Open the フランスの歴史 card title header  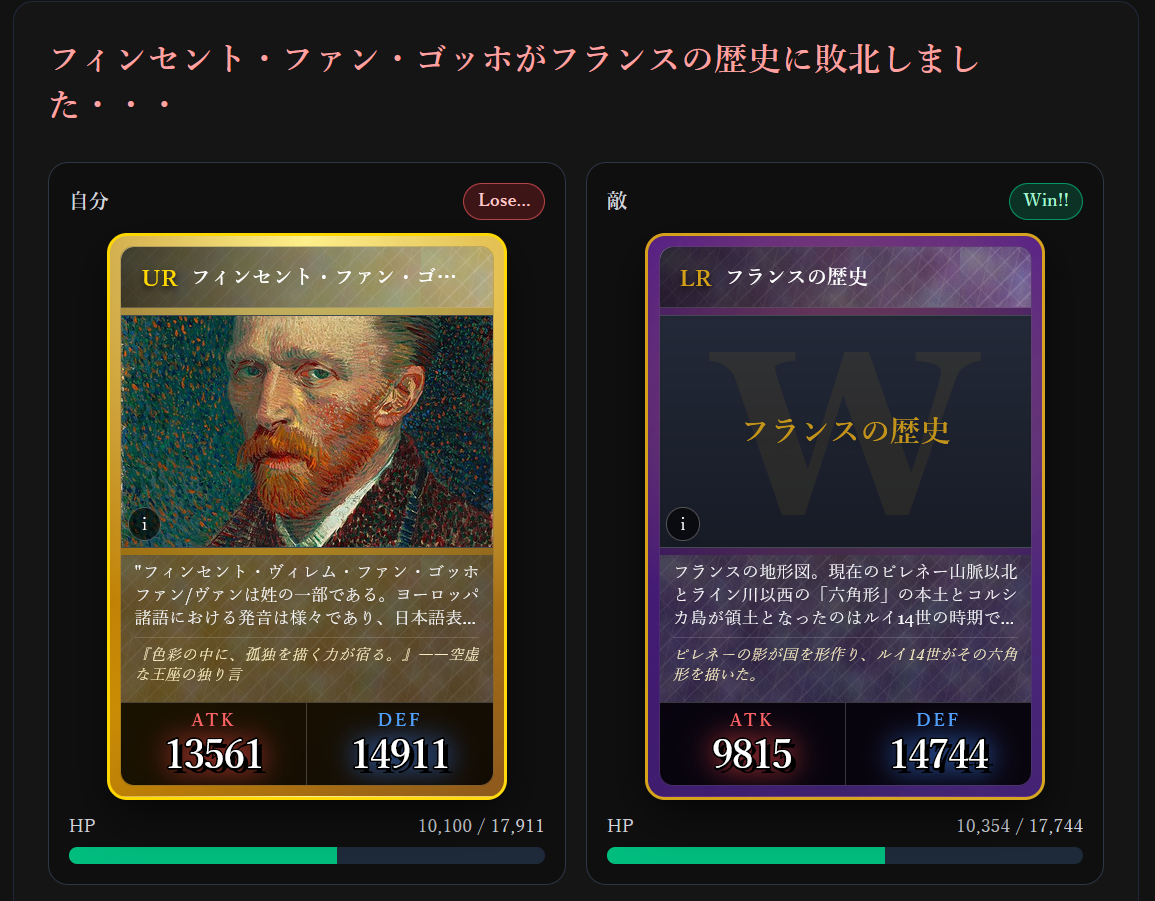pos(797,277)
